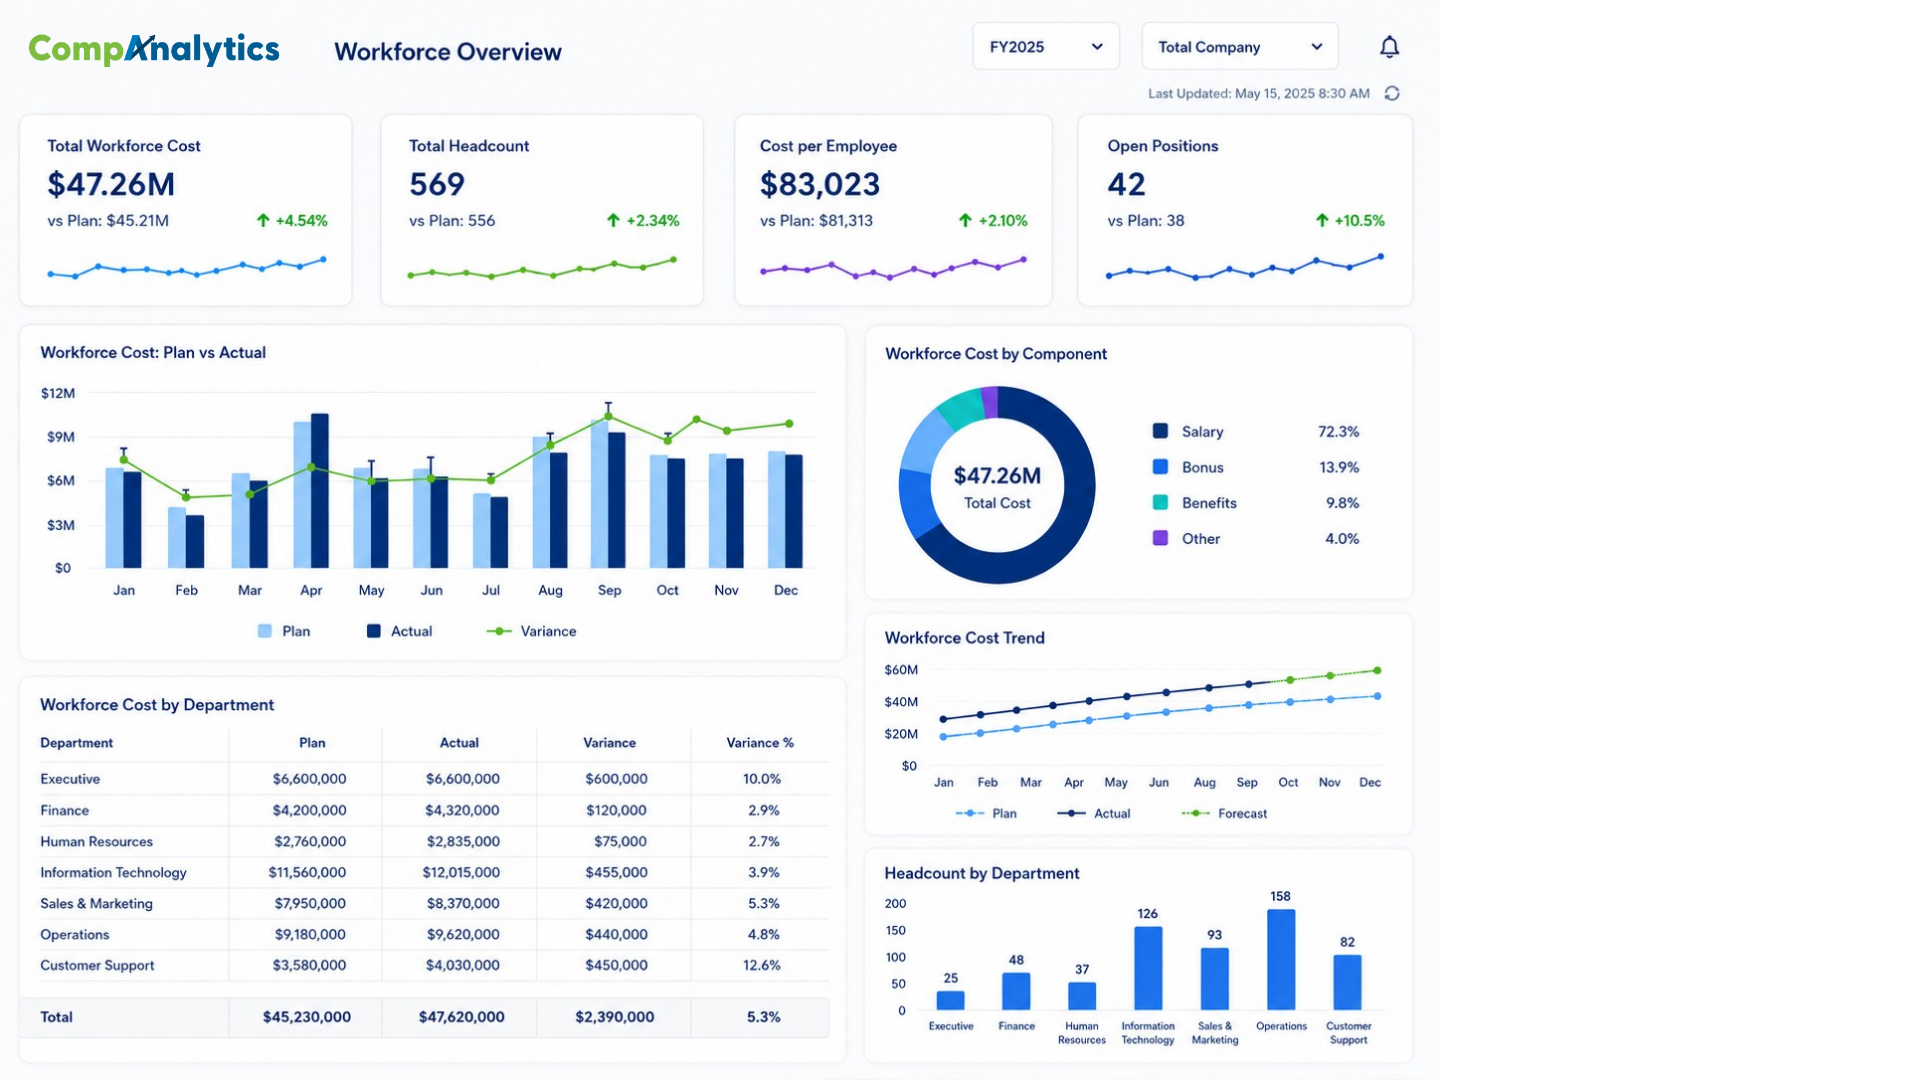Click the vs Plan: $45.21M text
This screenshot has width=1920, height=1080.
(108, 220)
